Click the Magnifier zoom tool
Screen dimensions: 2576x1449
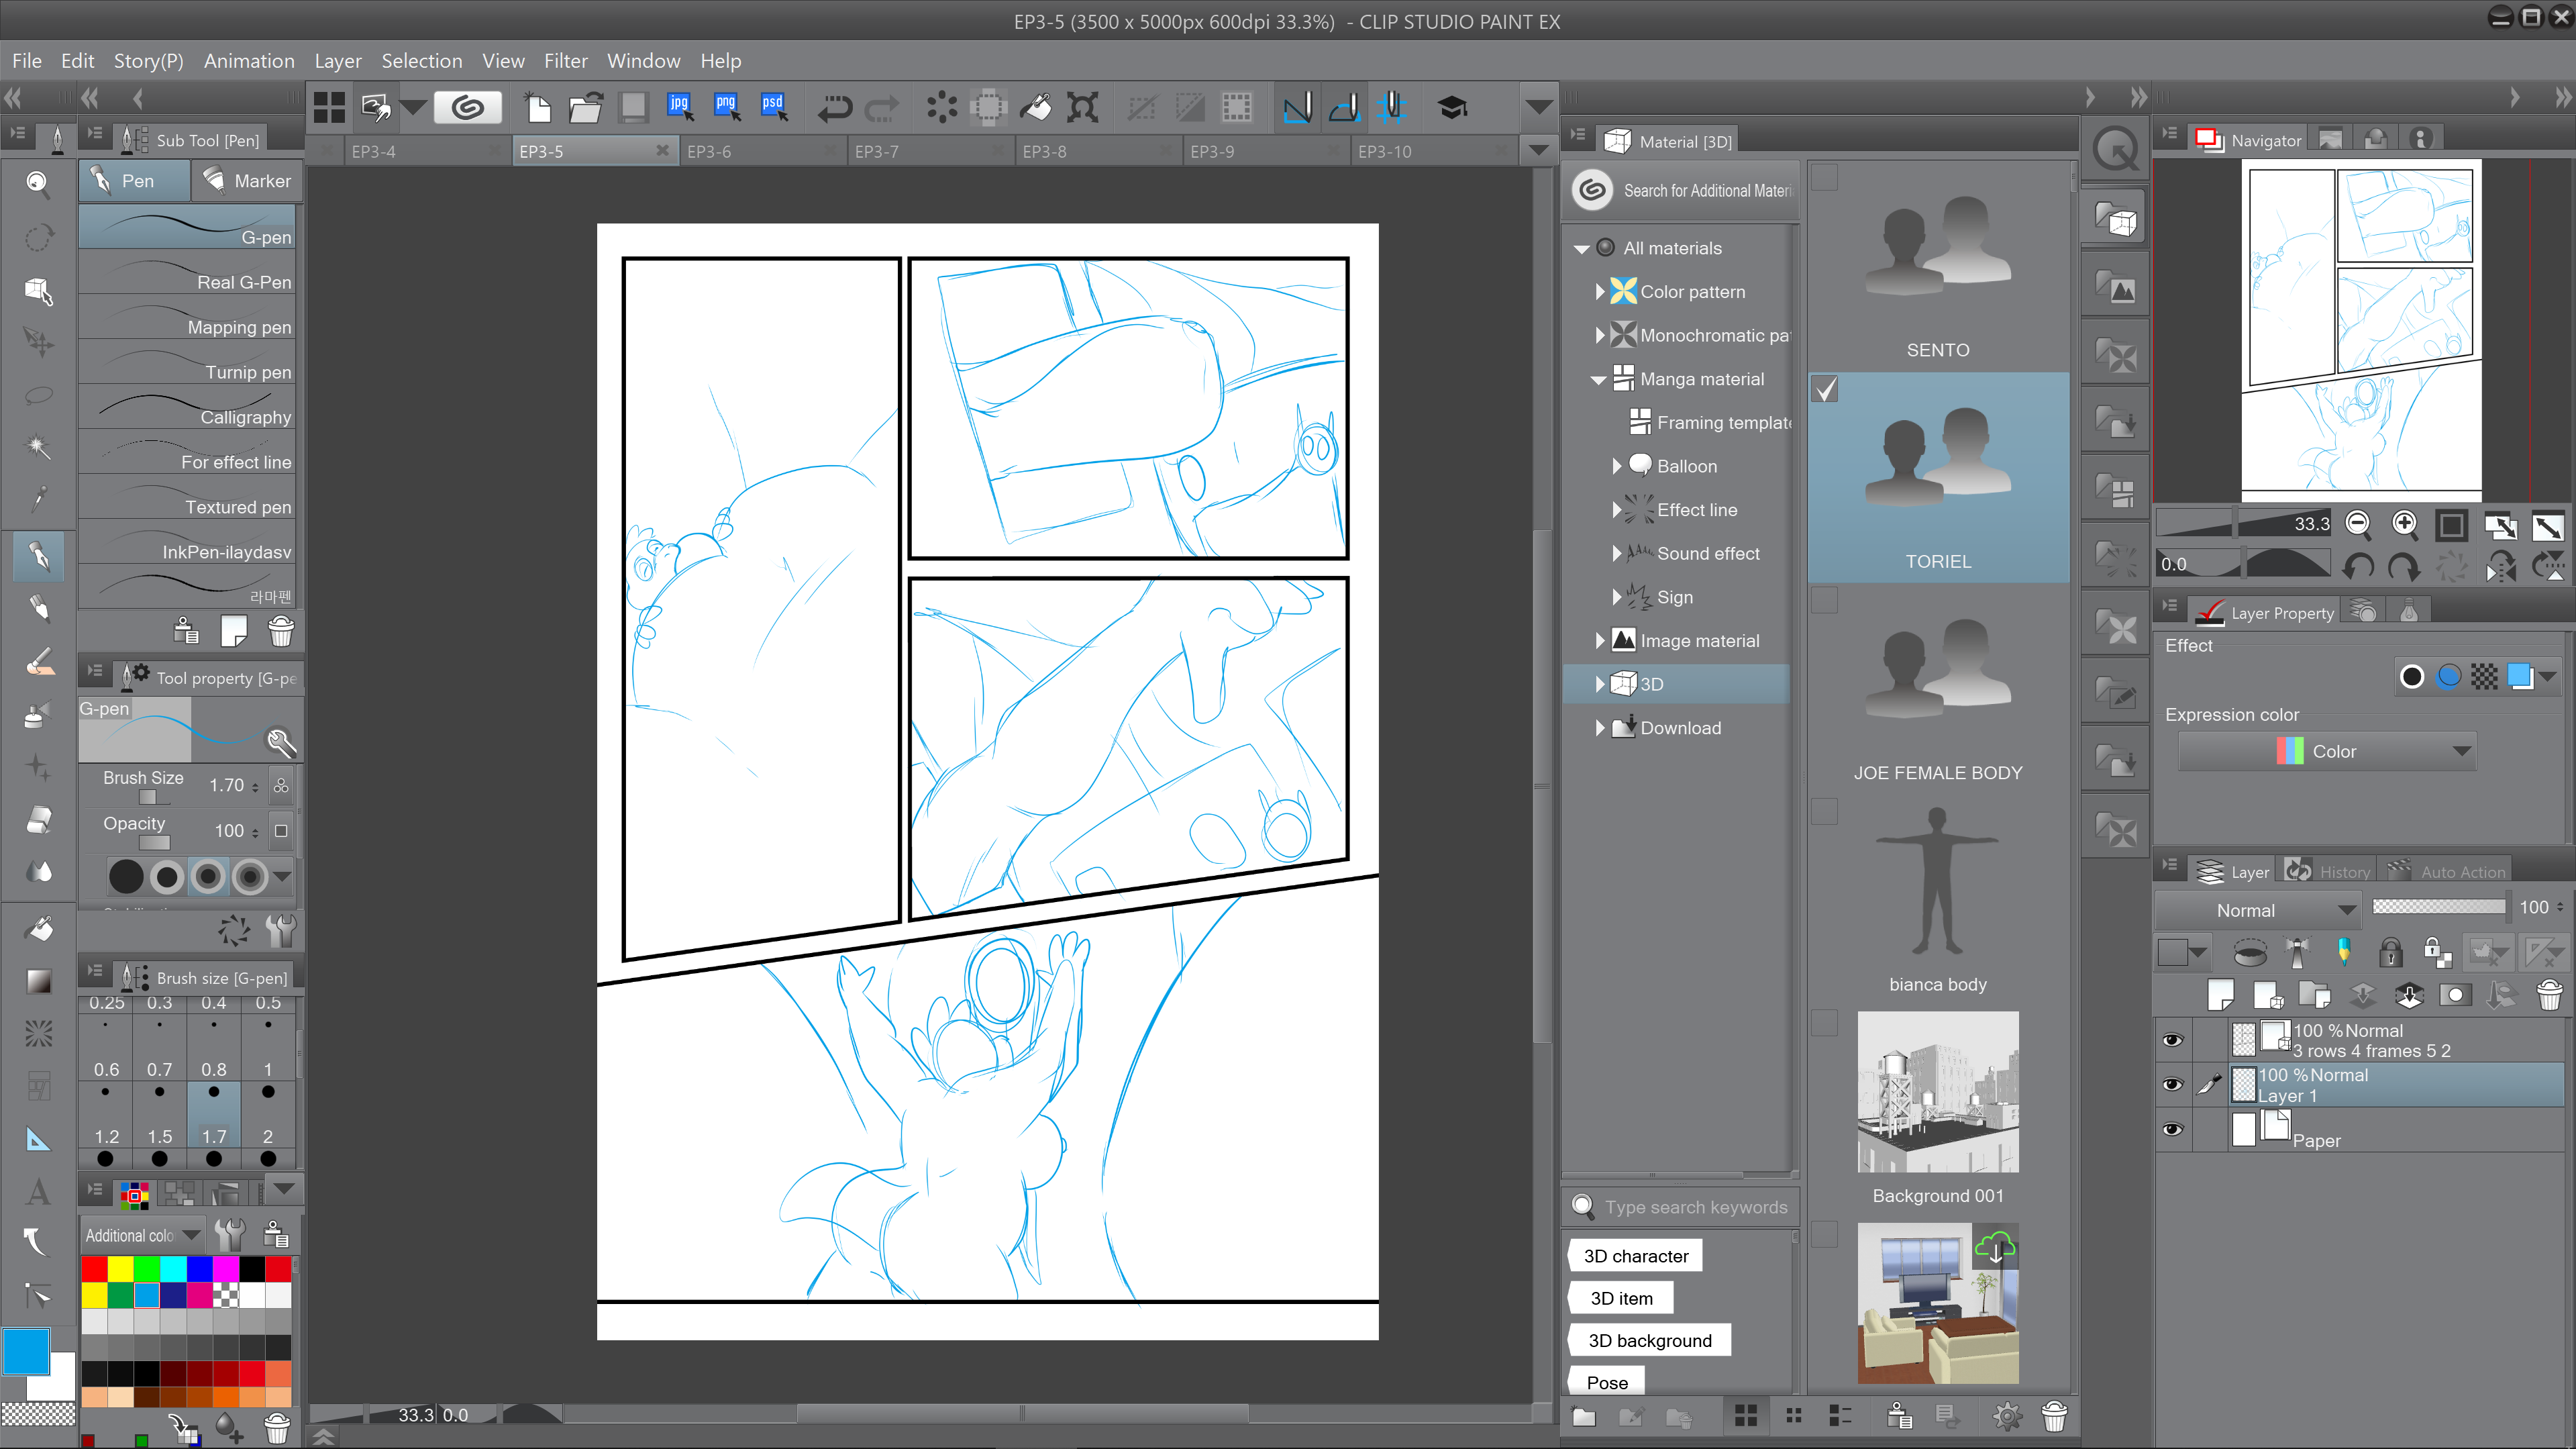click(38, 182)
